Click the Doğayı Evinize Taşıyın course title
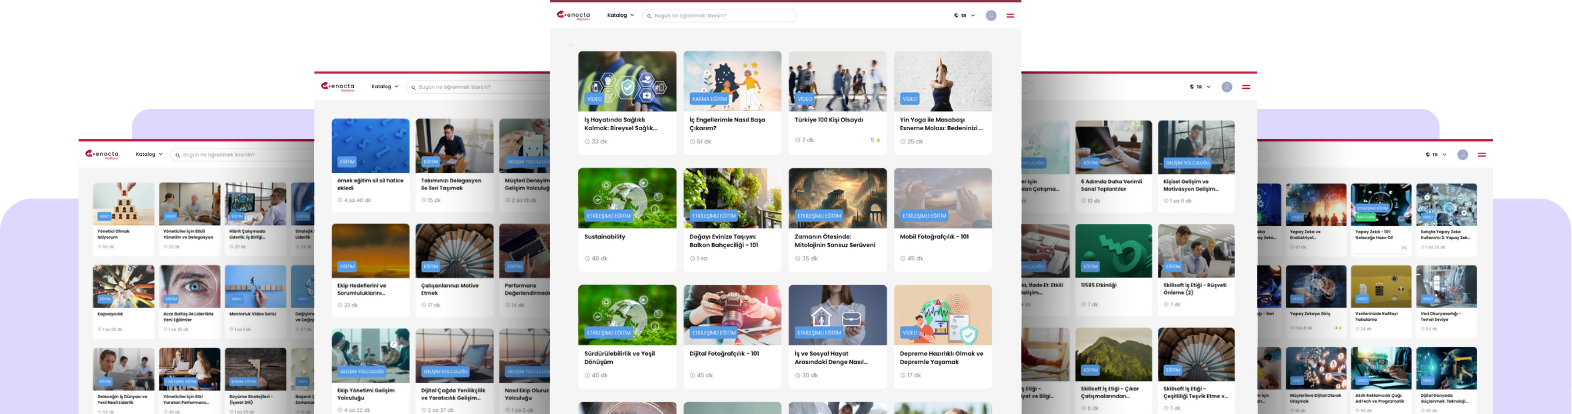The image size is (1572, 414). [x=724, y=241]
